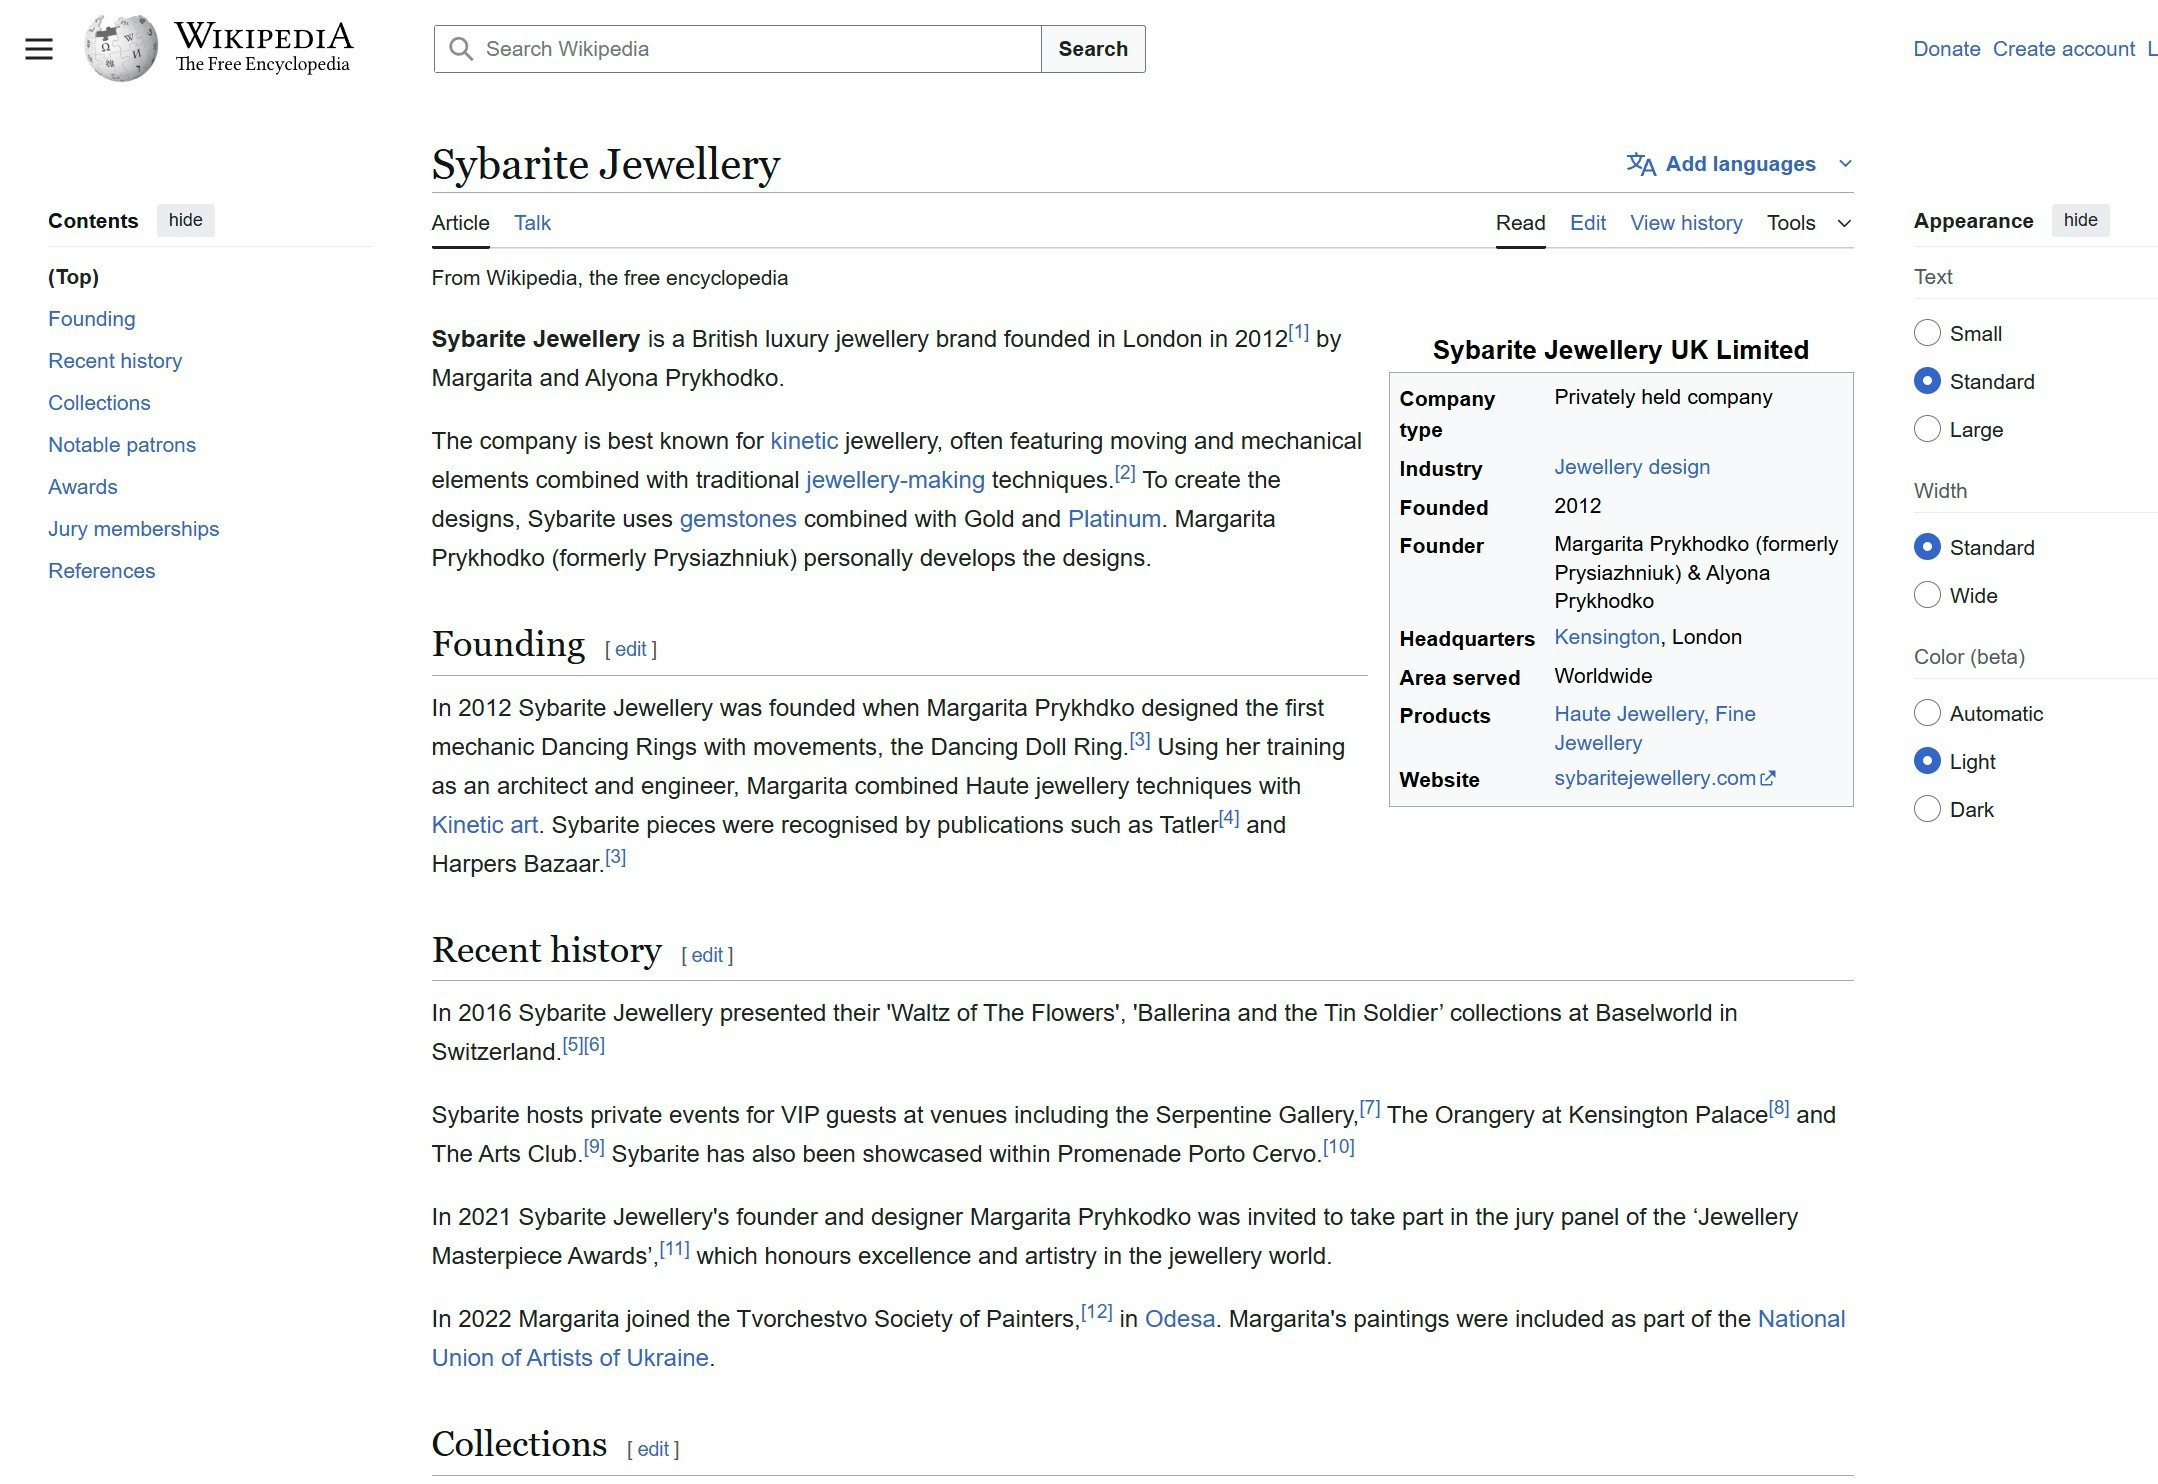The width and height of the screenshot is (2158, 1484).
Task: Edit the Collections section
Action: coord(653,1449)
